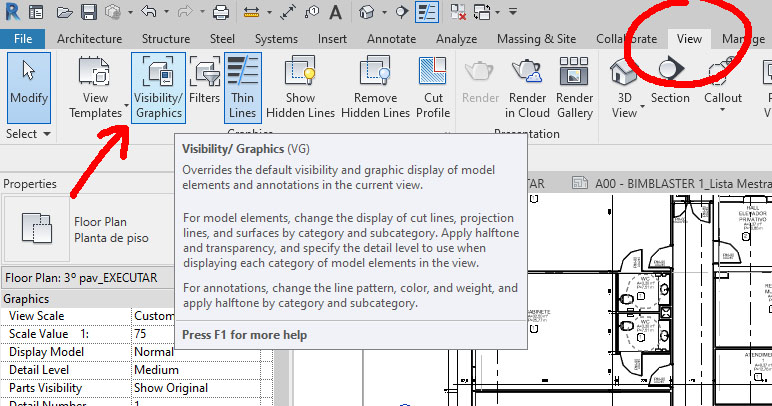This screenshot has height=406, width=772.
Task: Click the Save icon in quick access toolbar
Action: click(88, 13)
